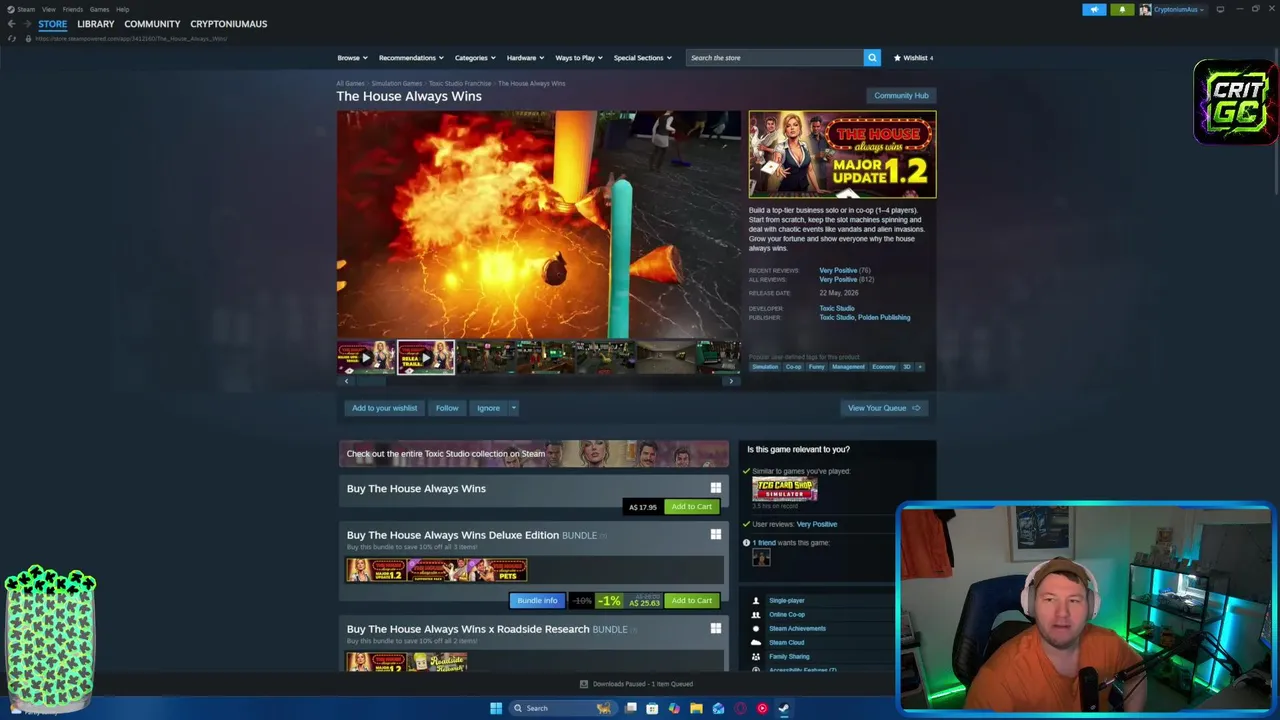Click the Simulation Games breadcrumb
Viewport: 1280px width, 720px height.
tap(397, 84)
